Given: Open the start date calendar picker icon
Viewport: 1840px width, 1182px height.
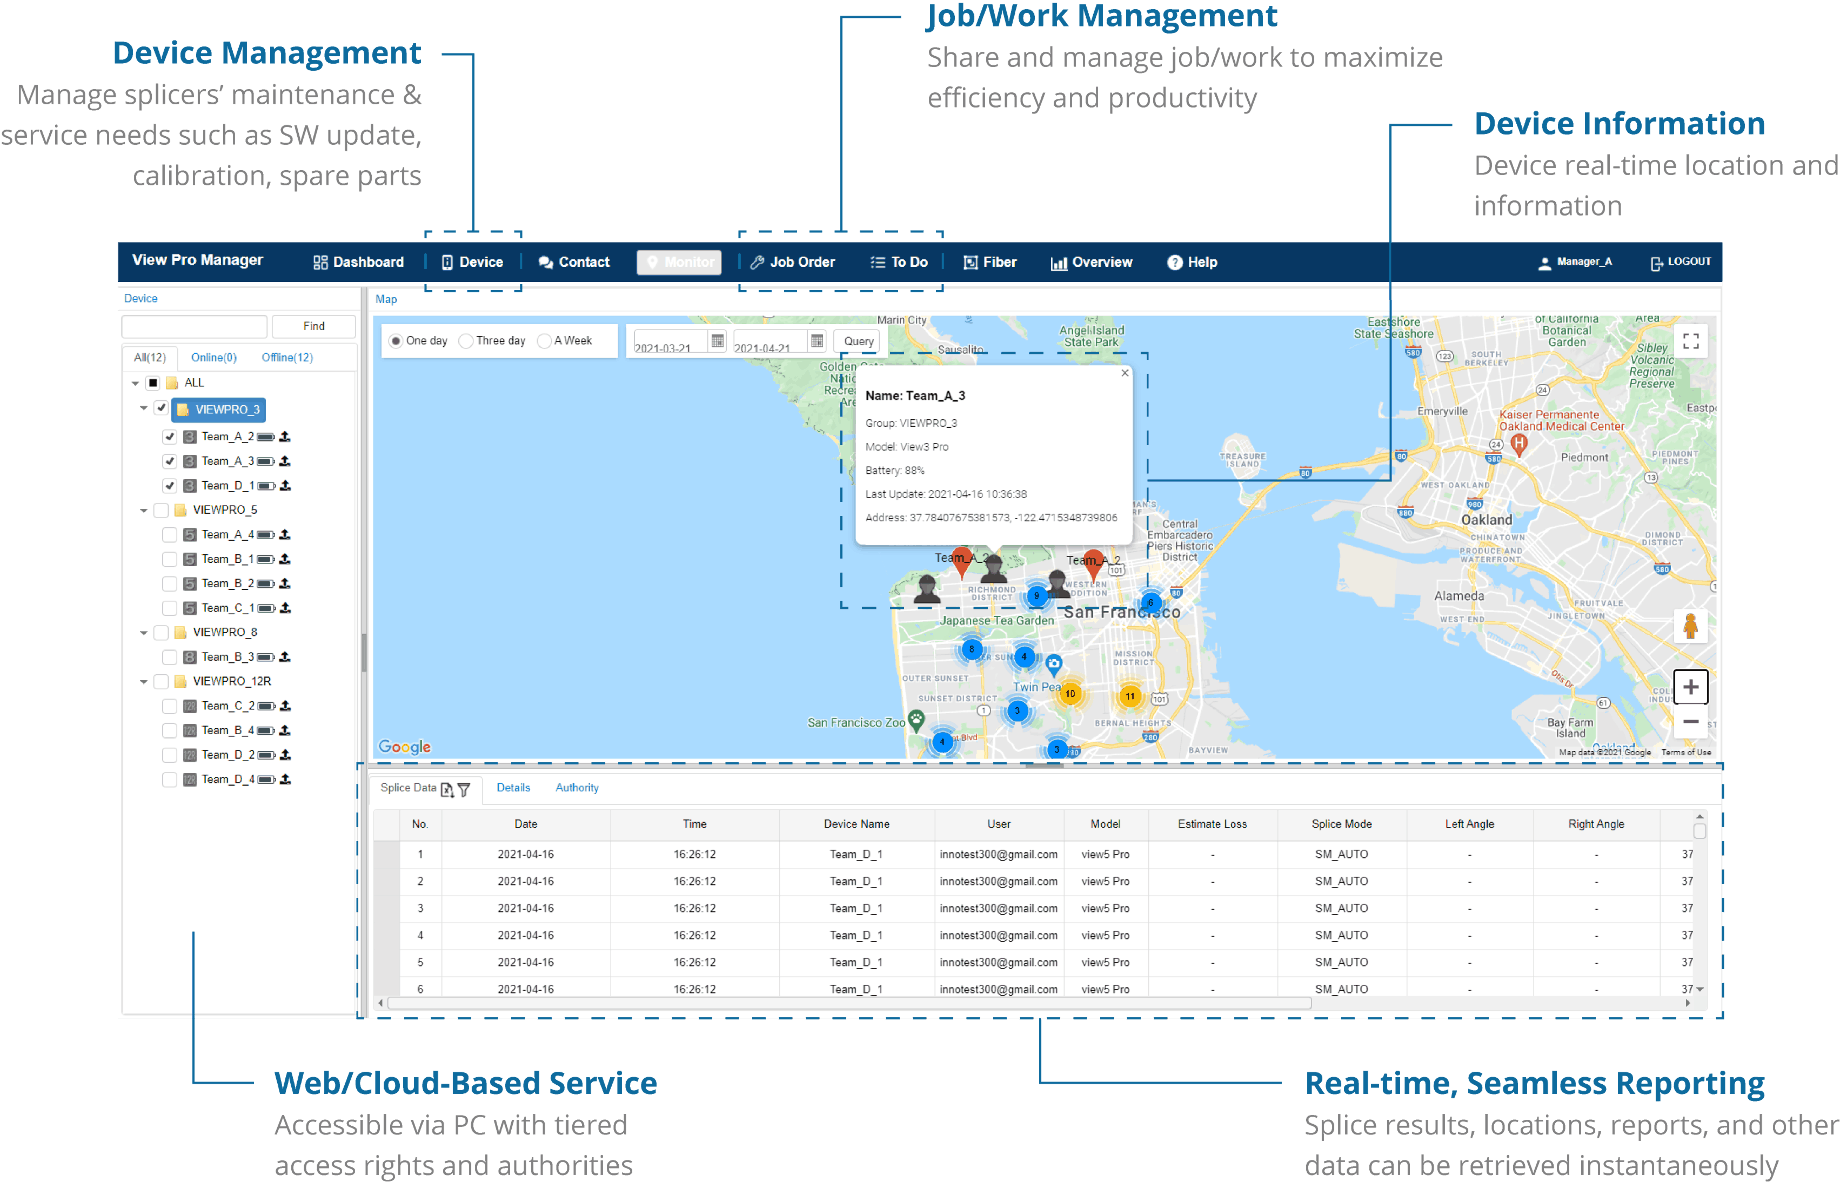Looking at the screenshot, I should pos(717,341).
